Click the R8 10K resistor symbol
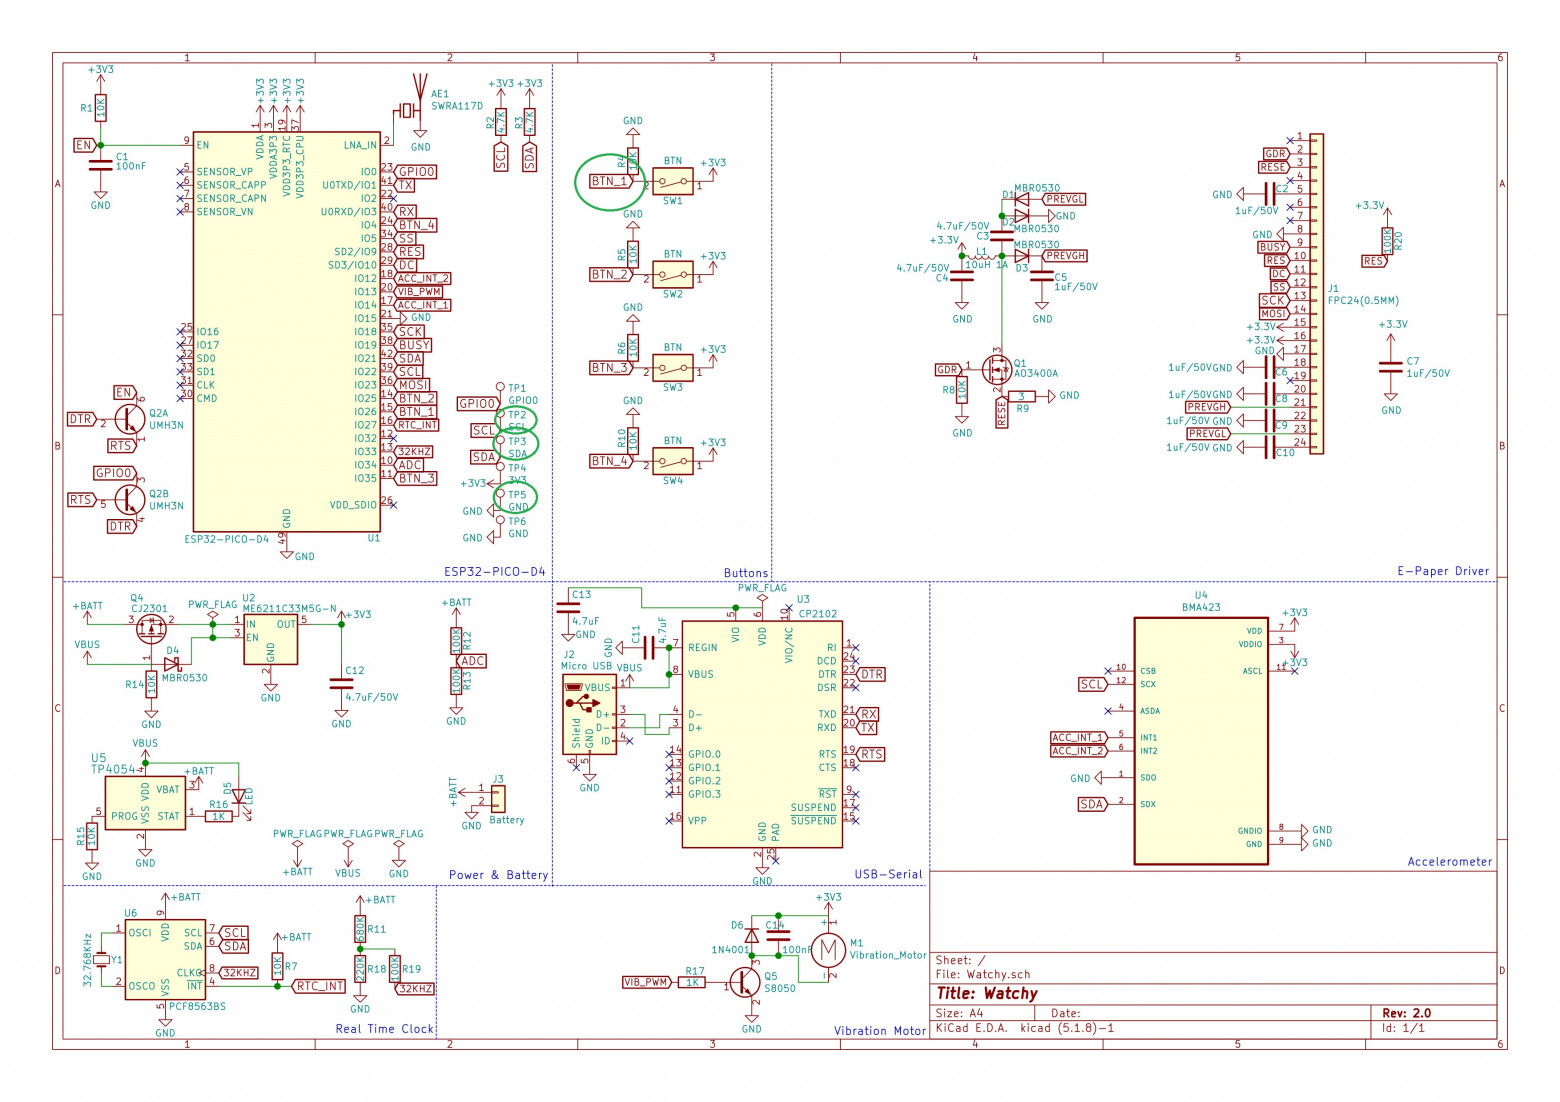Viewport: 1560px width, 1102px height. [x=962, y=390]
